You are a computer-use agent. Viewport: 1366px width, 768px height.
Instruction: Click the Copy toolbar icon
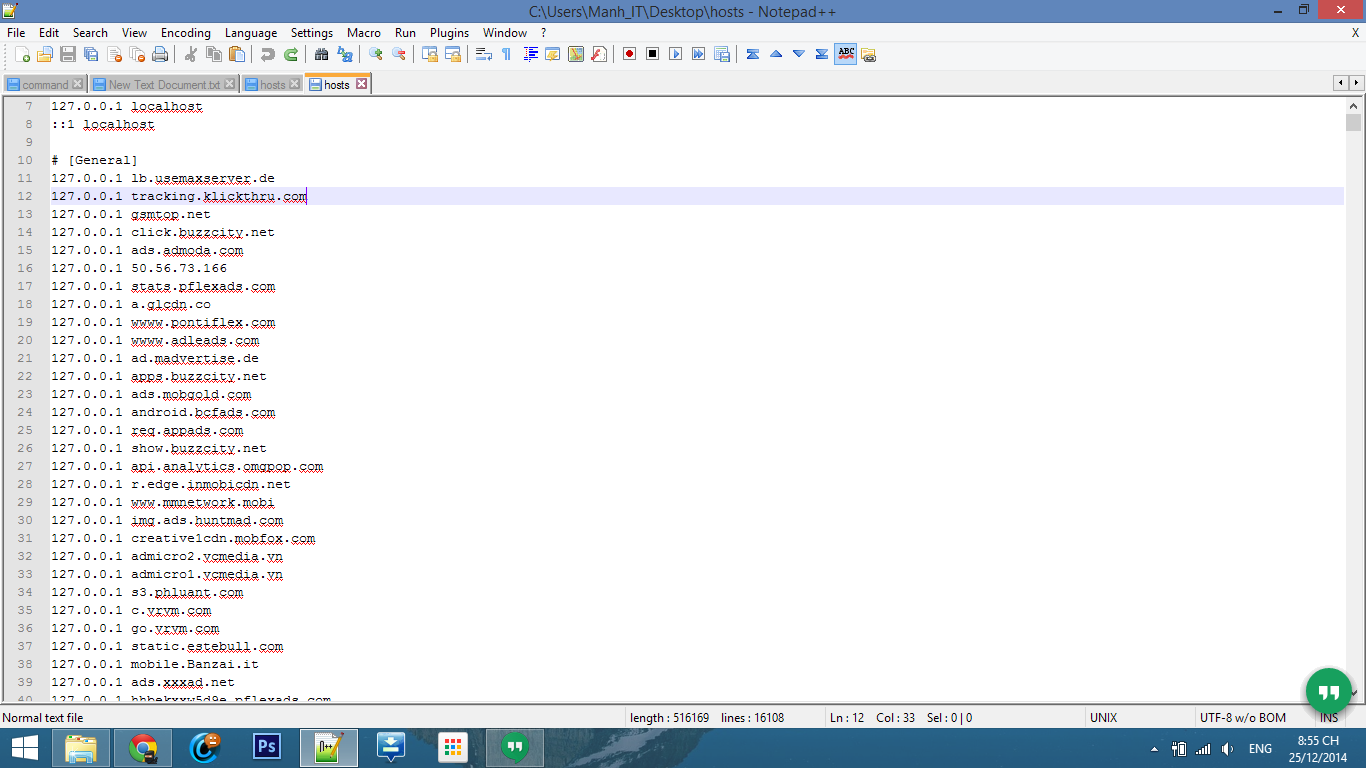click(213, 54)
